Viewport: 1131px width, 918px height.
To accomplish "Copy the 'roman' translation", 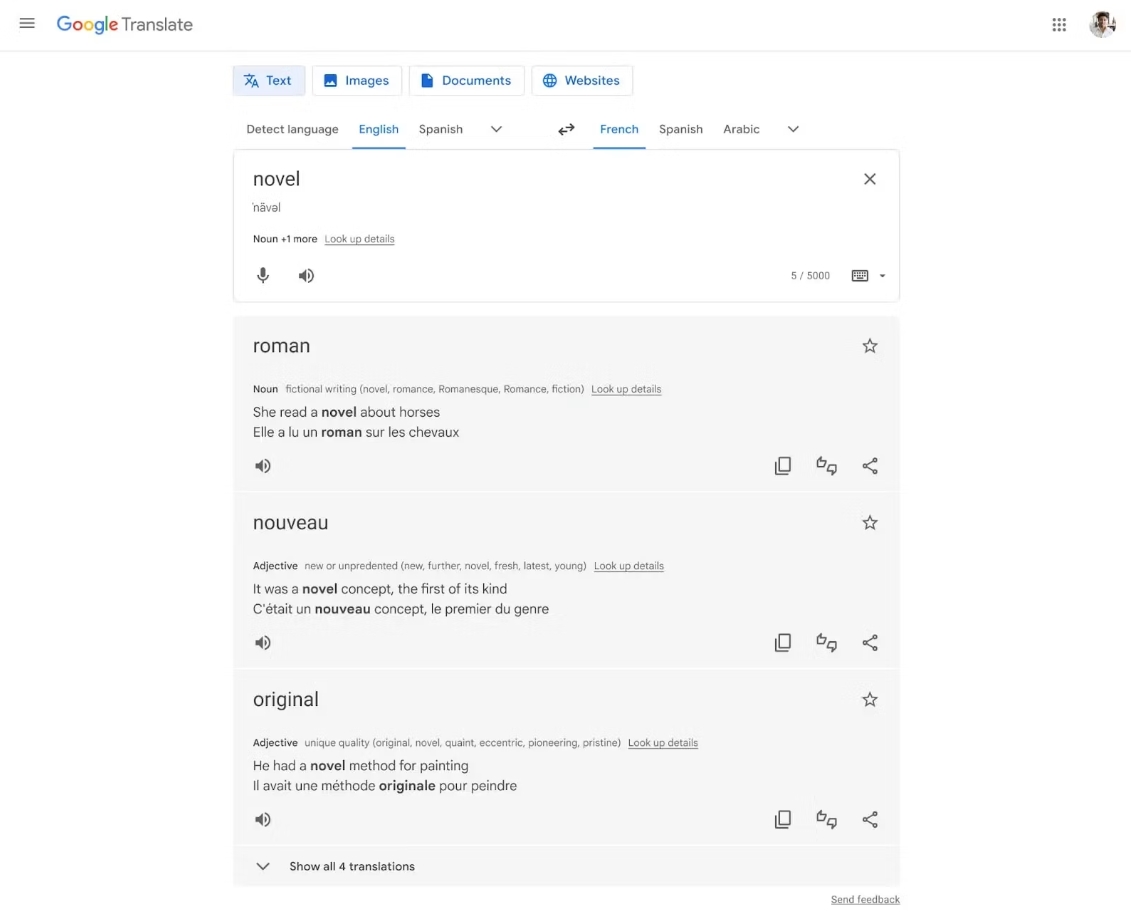I will [x=783, y=465].
